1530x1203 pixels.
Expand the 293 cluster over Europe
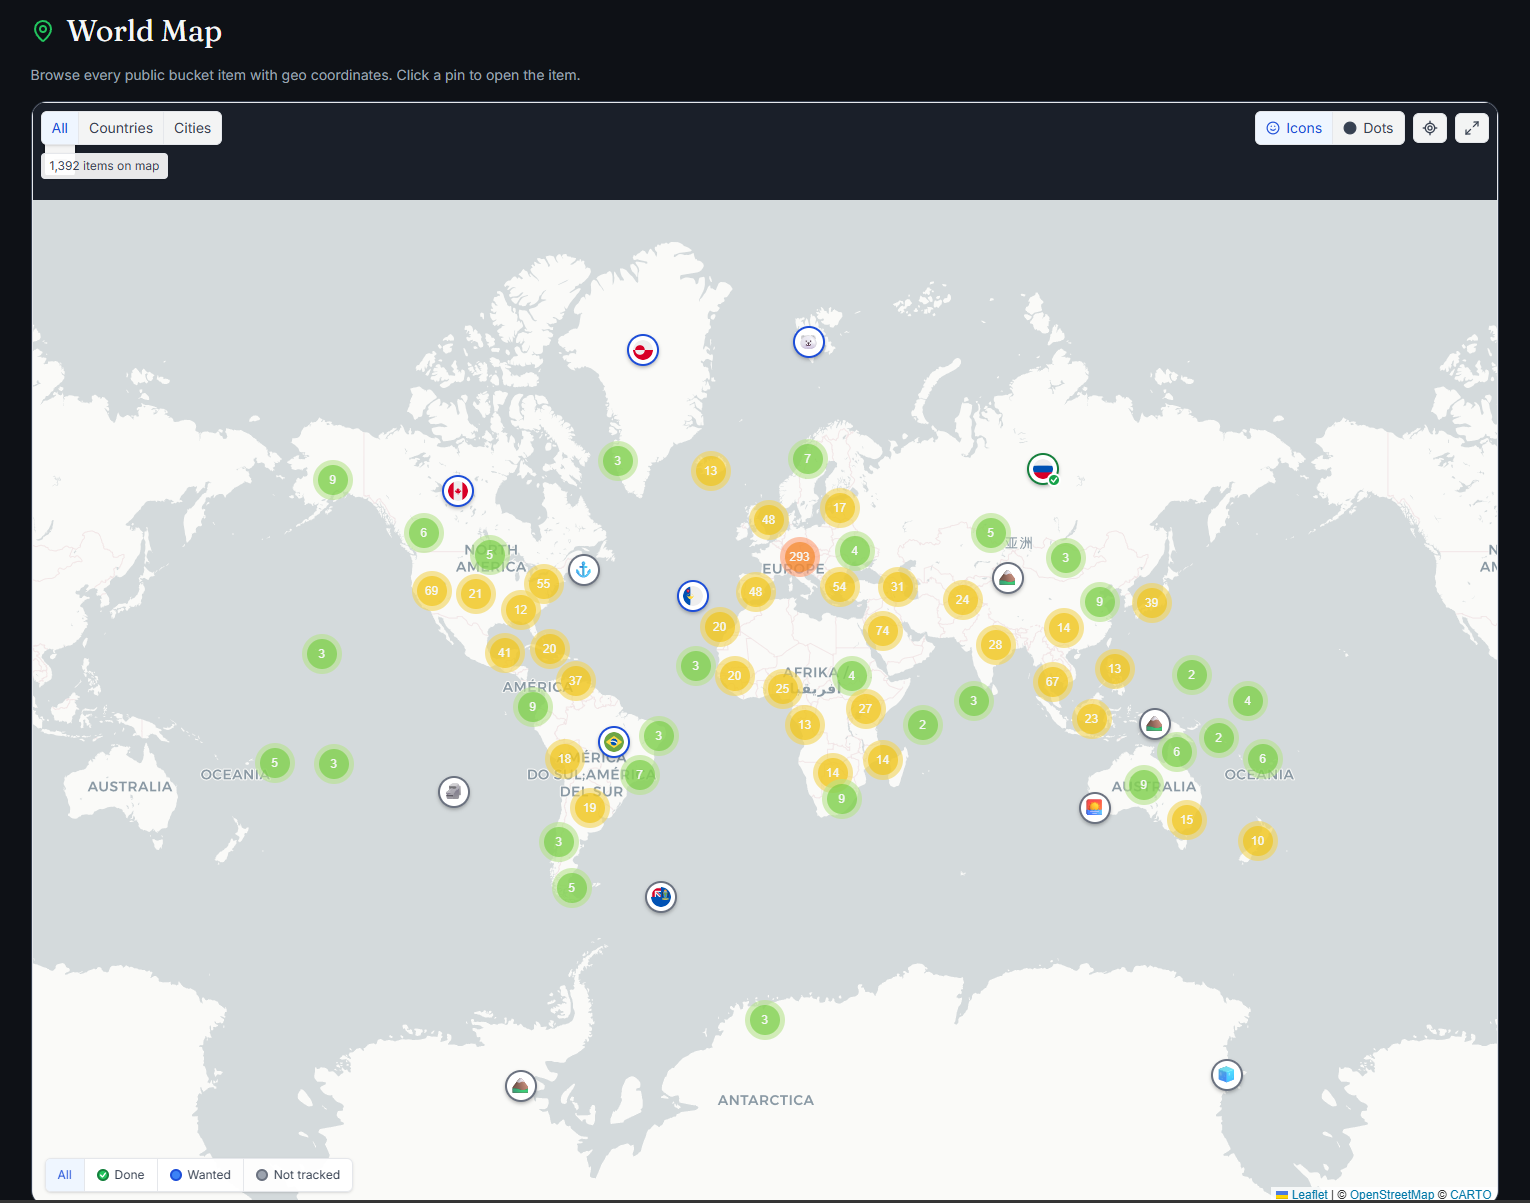pos(800,557)
